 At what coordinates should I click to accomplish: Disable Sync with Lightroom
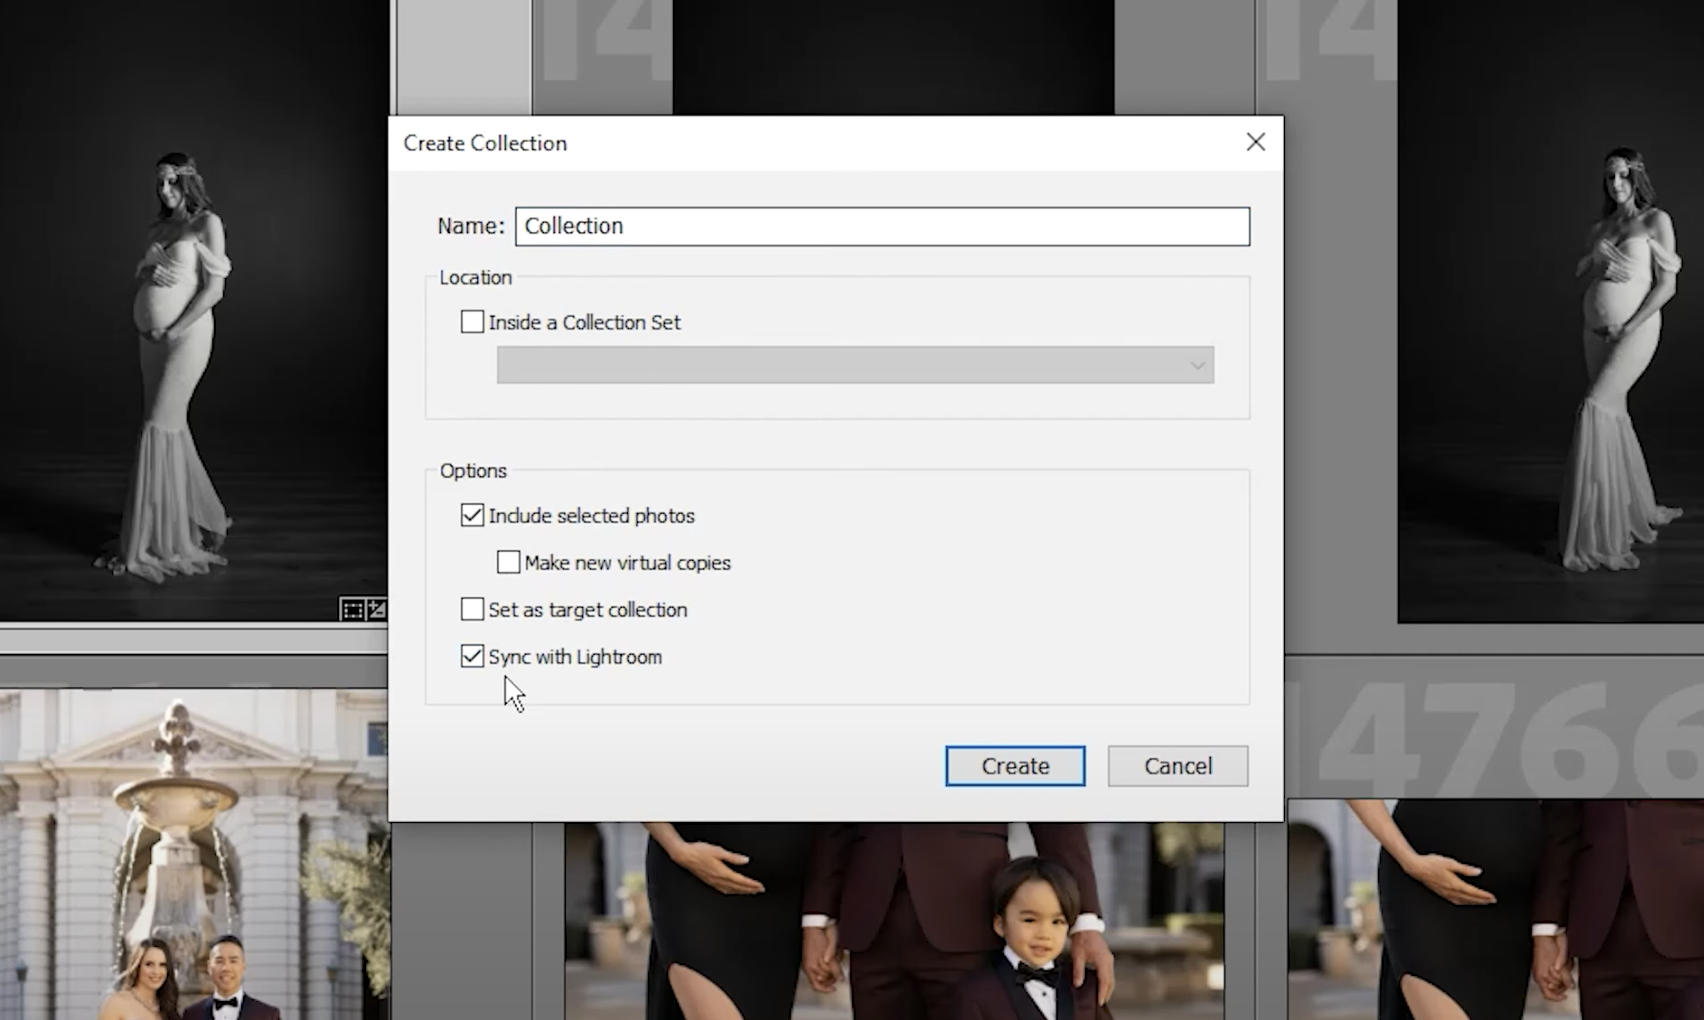pos(471,656)
